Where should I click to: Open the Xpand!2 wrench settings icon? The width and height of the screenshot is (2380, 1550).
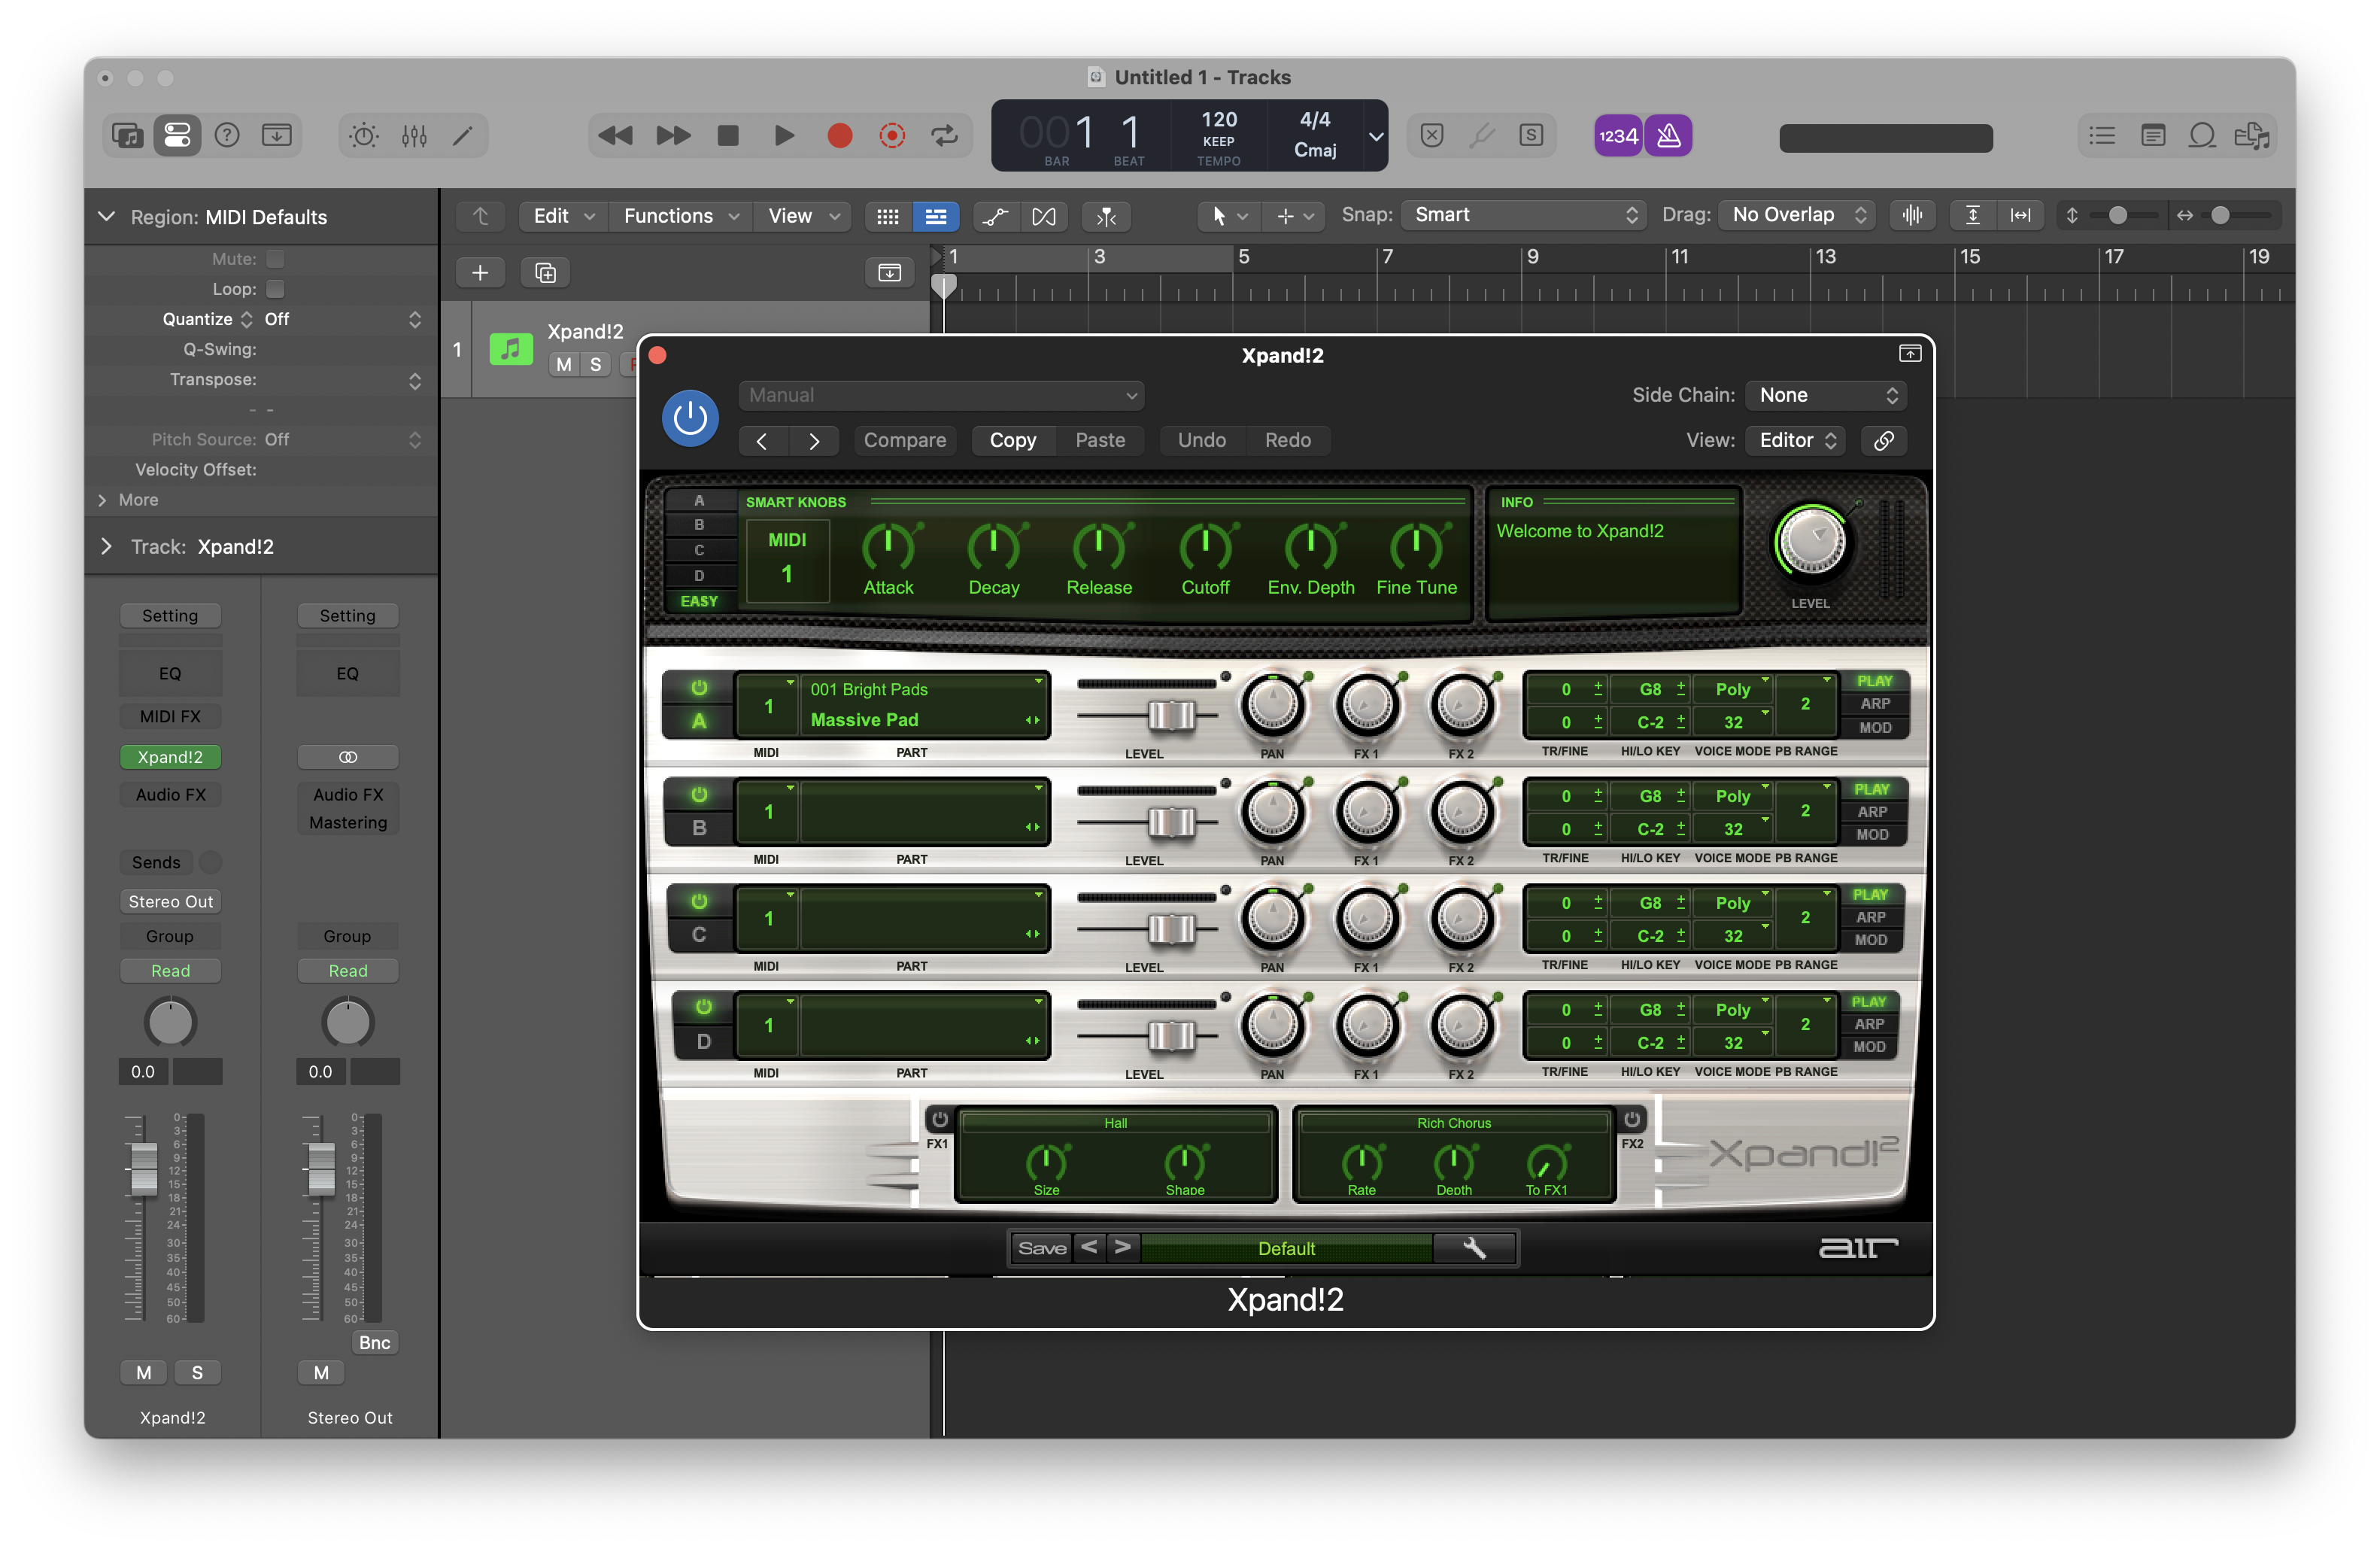click(x=1474, y=1248)
